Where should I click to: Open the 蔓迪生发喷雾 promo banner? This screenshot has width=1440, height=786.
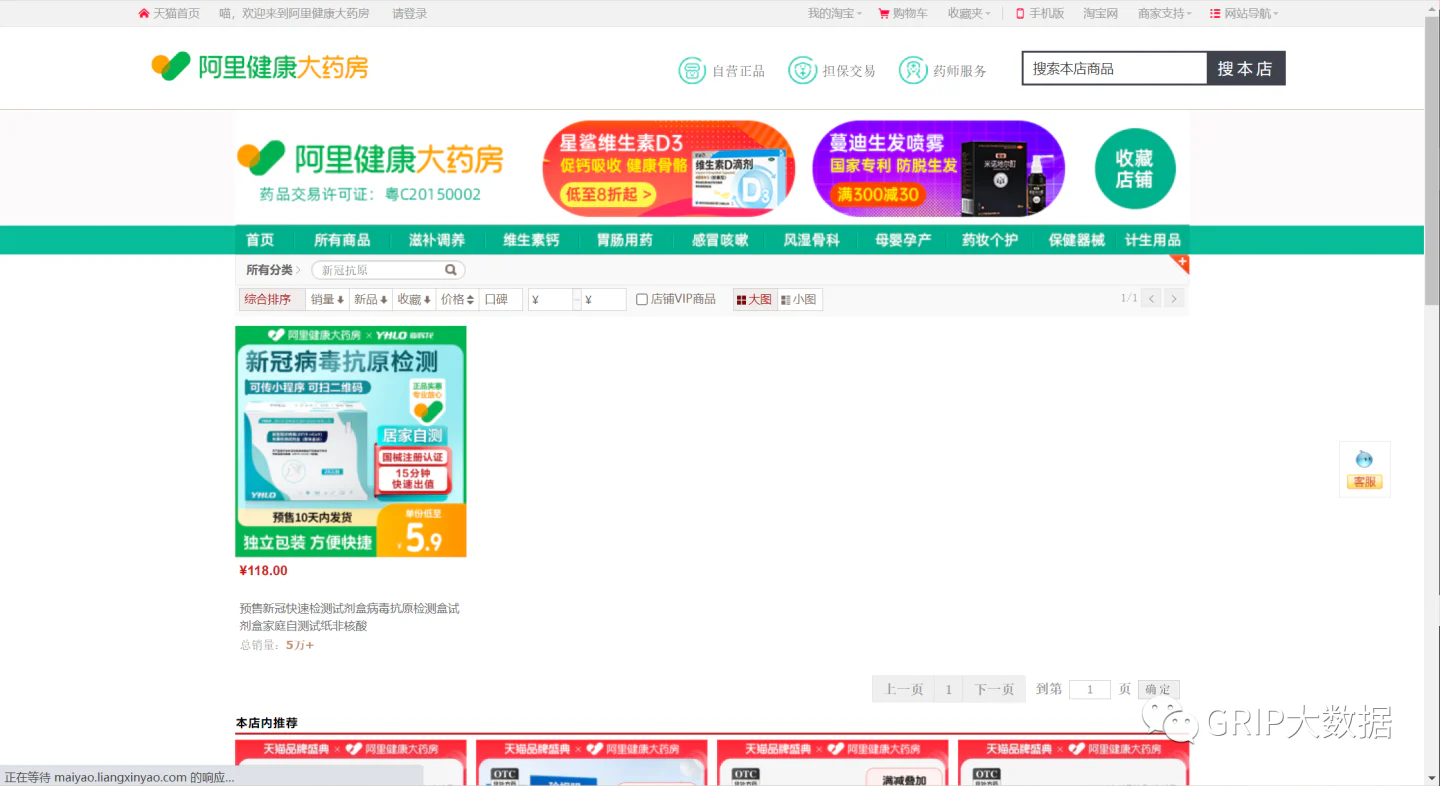click(x=938, y=168)
